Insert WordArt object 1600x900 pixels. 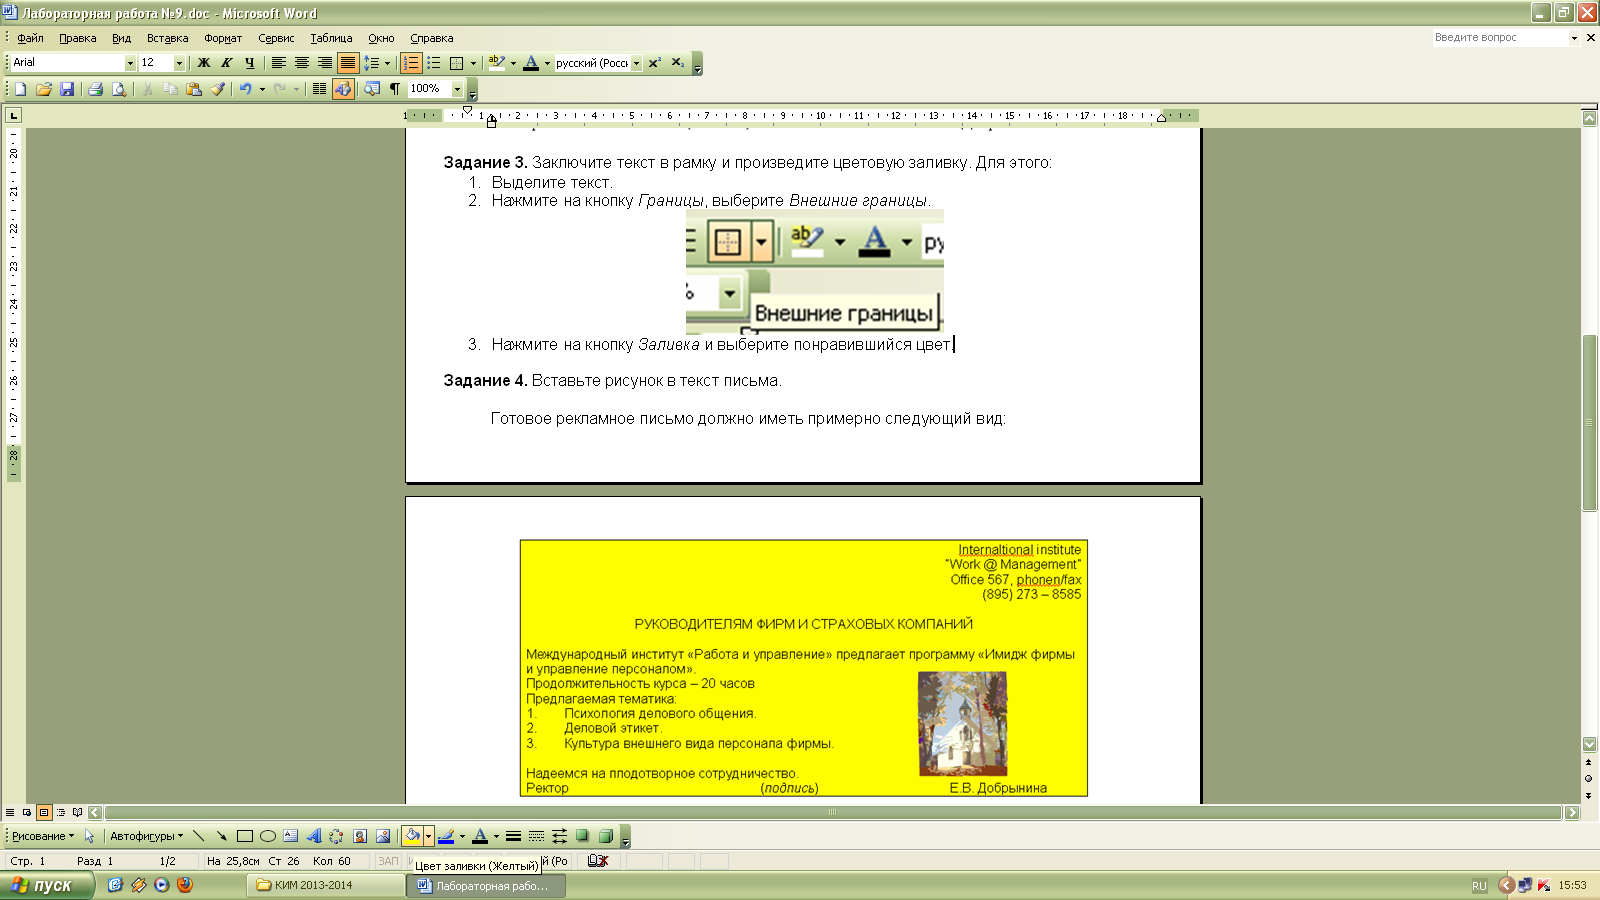[x=314, y=836]
